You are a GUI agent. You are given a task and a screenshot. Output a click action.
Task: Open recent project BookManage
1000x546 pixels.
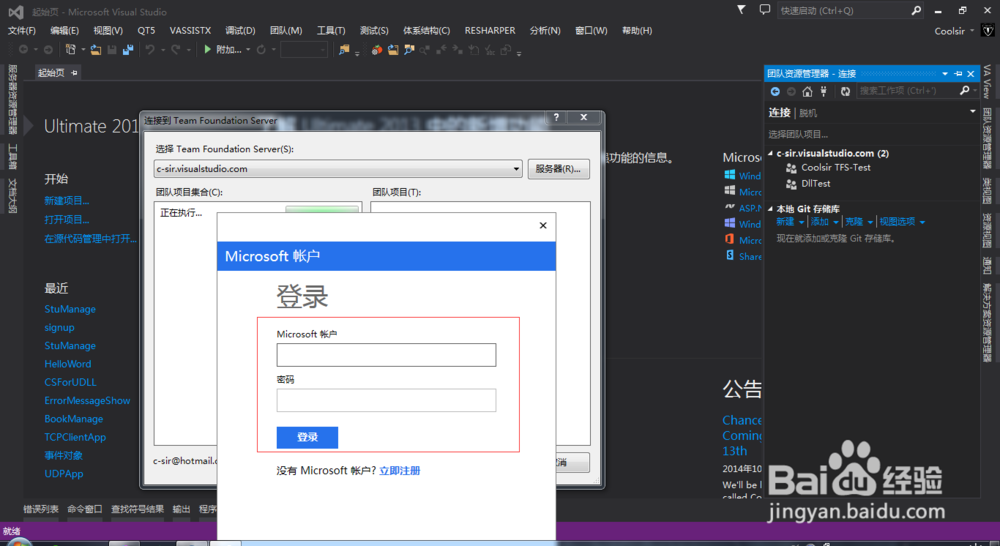[73, 418]
